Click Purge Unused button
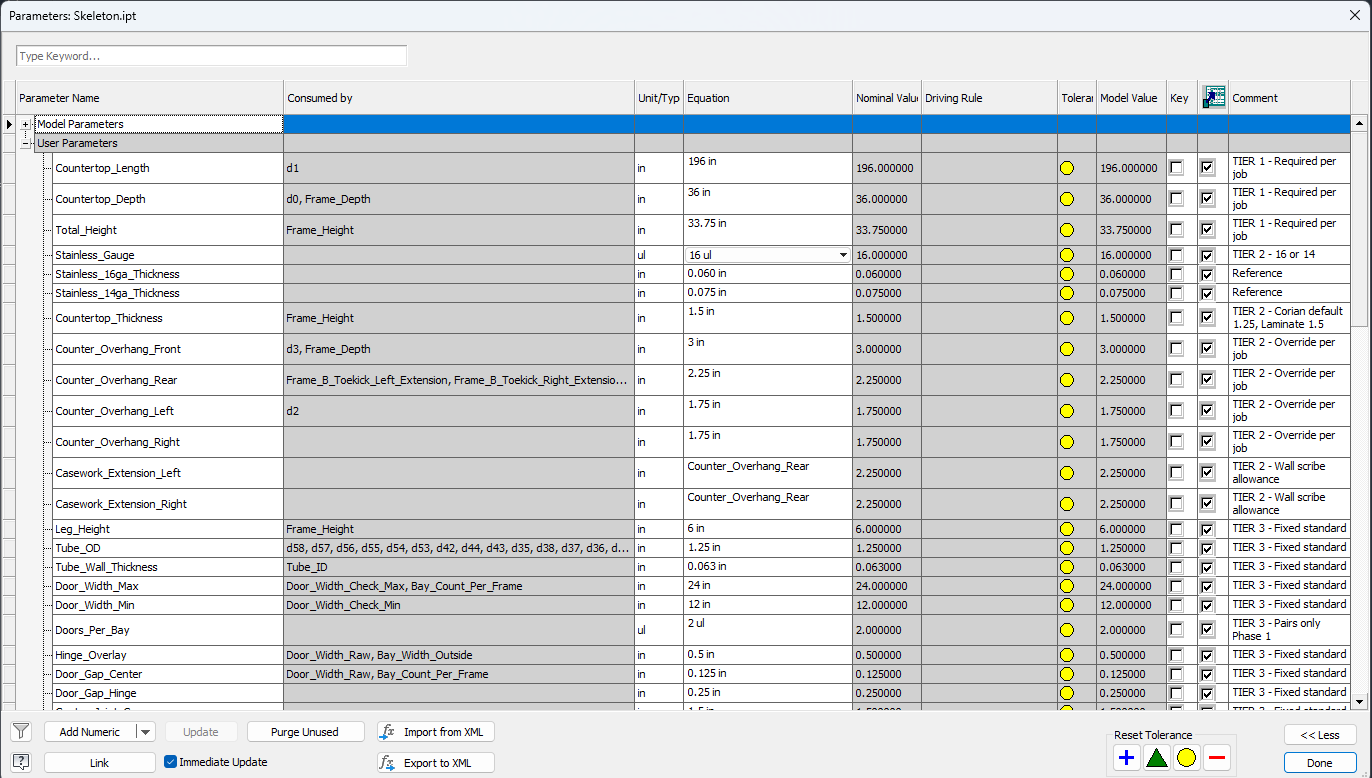 [305, 732]
